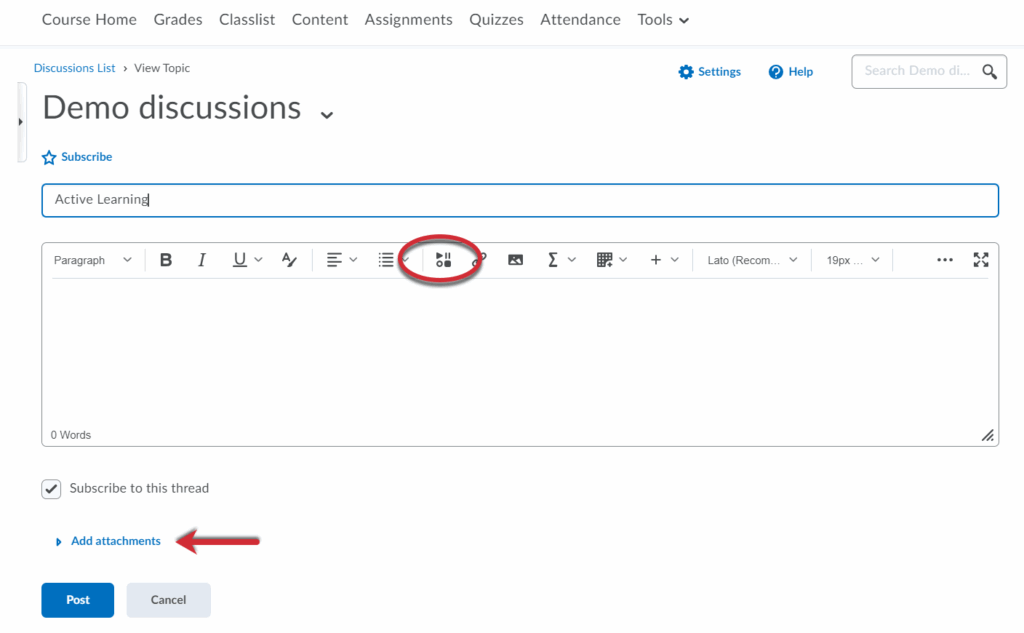Click the Bold formatting icon
Image resolution: width=1024 pixels, height=633 pixels.
coord(166,260)
